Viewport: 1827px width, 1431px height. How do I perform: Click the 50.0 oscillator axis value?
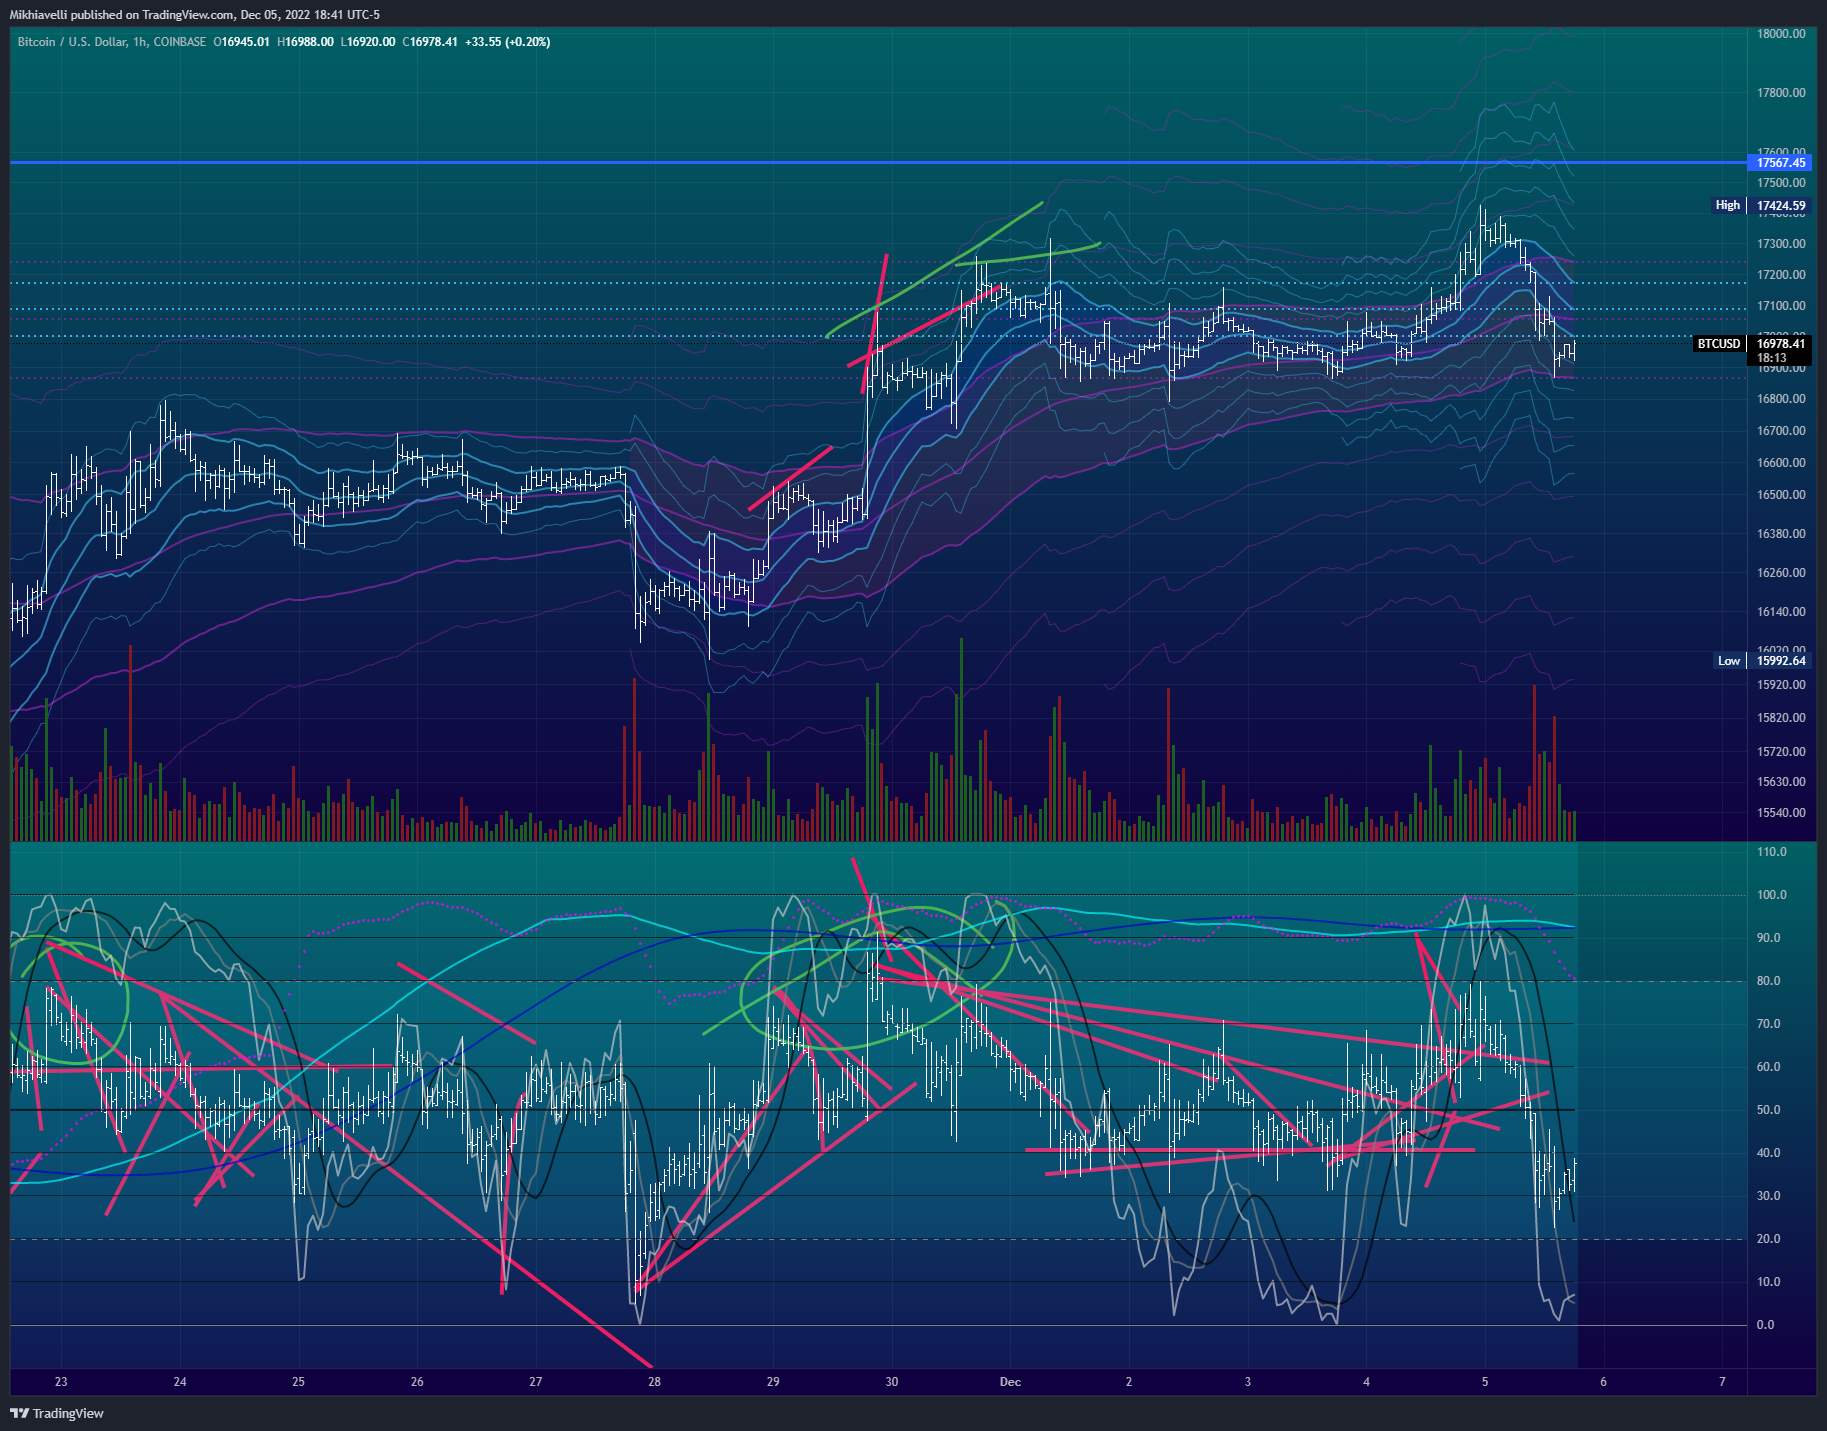coord(1769,1110)
